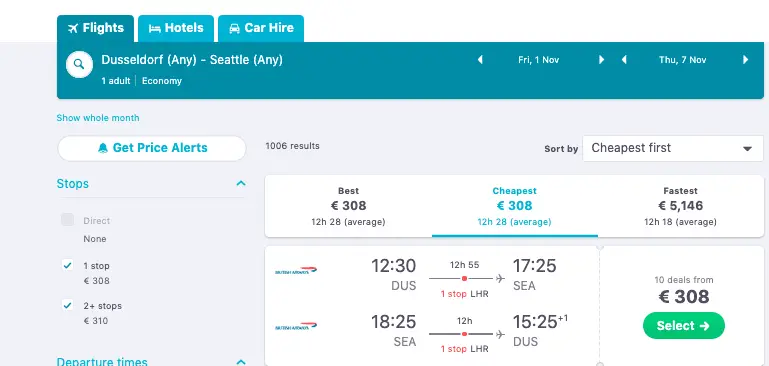Go to previous departure date arrow
Image resolution: width=769 pixels, height=366 pixels.
pyautogui.click(x=480, y=60)
